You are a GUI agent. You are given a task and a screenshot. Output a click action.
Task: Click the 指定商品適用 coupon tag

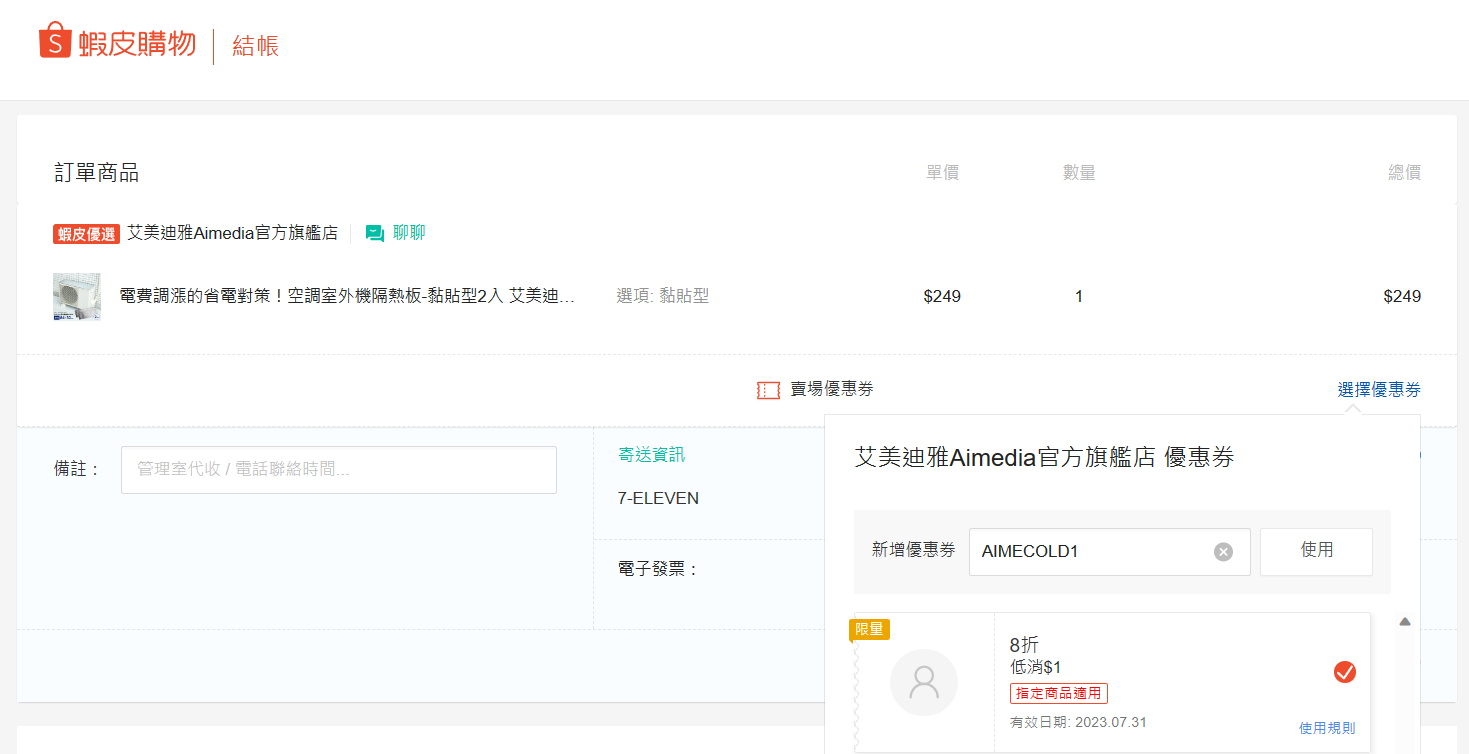[x=1059, y=694]
